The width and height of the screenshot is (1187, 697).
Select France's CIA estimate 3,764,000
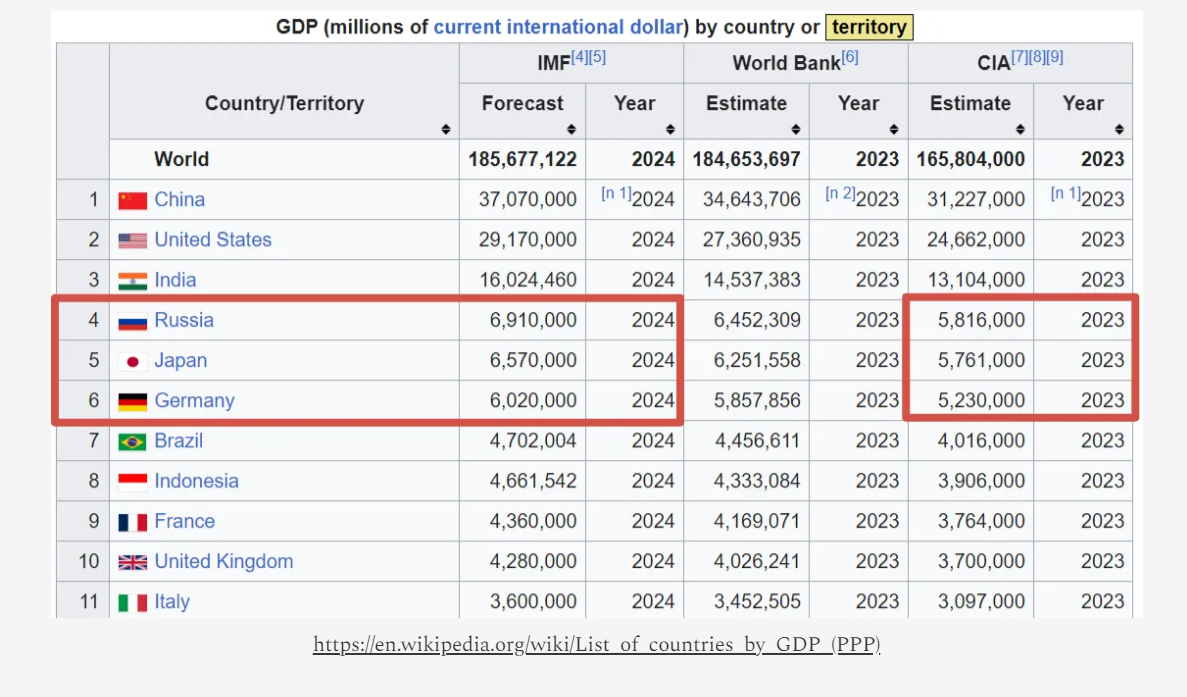coord(981,521)
